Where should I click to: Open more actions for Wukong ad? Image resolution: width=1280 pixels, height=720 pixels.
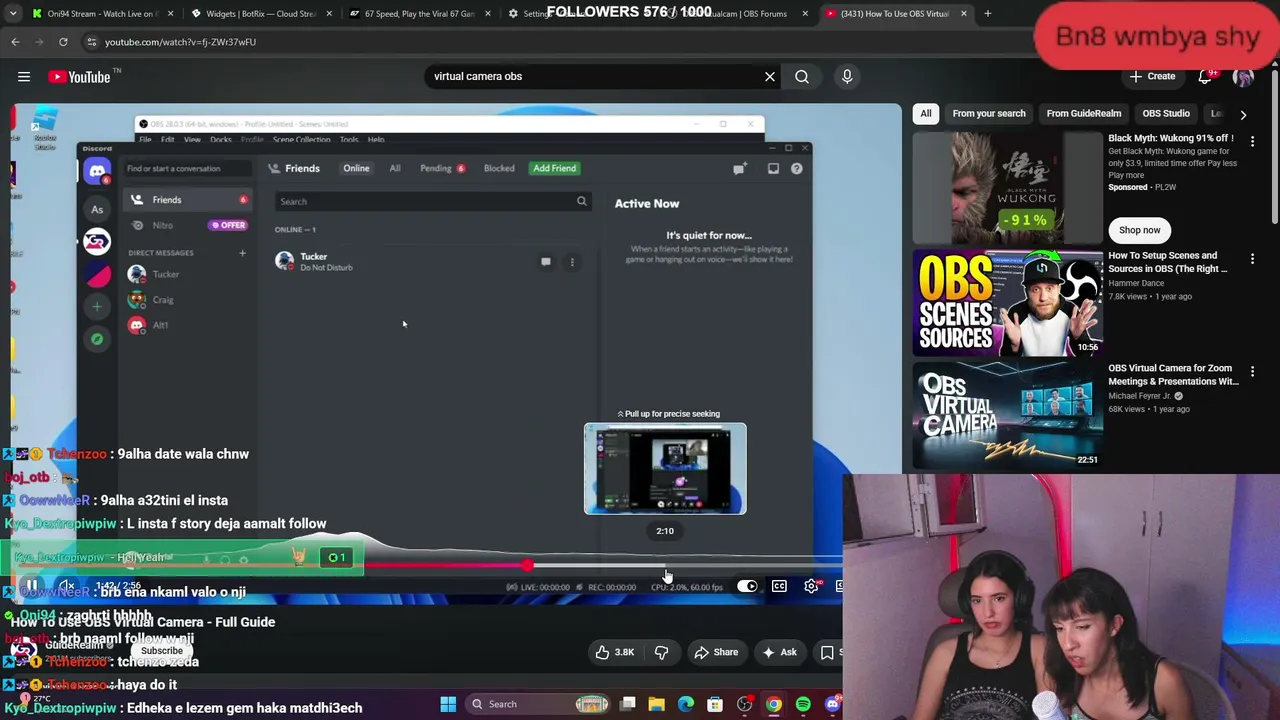coord(1252,142)
